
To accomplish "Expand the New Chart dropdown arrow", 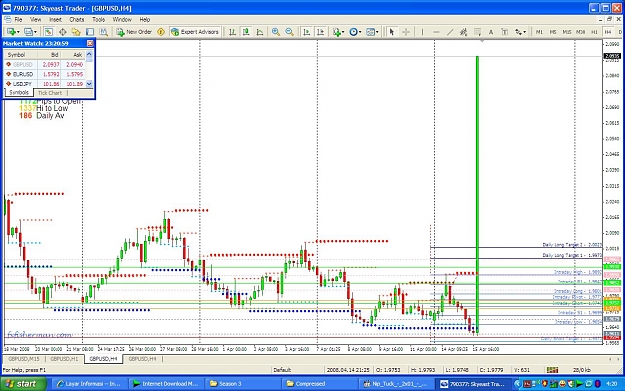I will tap(18, 32).
